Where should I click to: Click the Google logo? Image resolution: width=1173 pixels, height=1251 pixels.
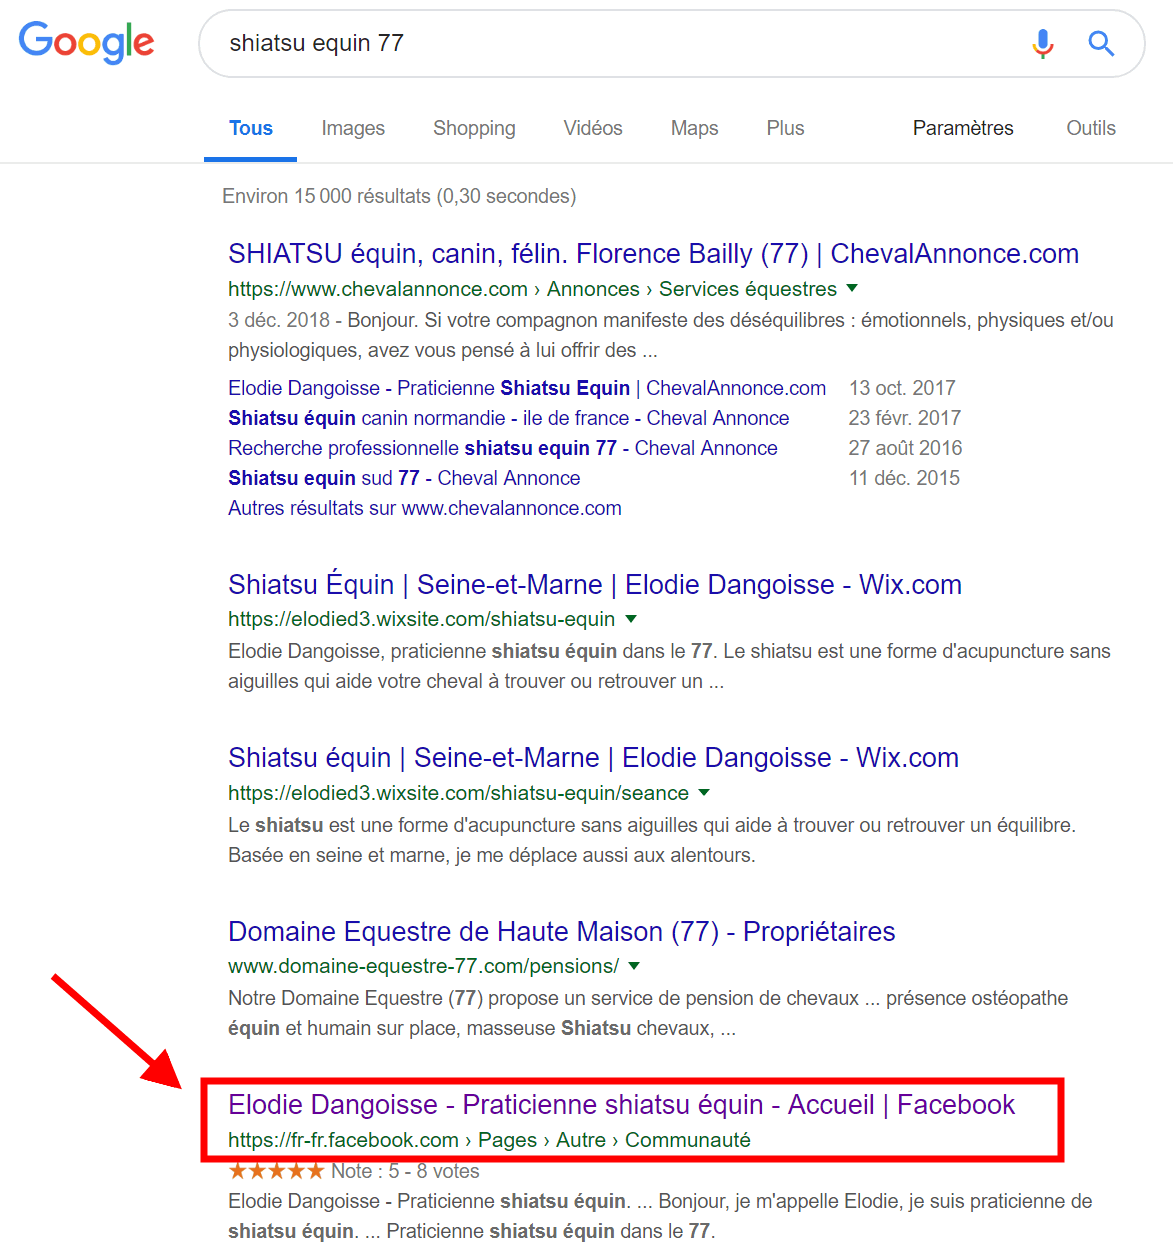[87, 43]
